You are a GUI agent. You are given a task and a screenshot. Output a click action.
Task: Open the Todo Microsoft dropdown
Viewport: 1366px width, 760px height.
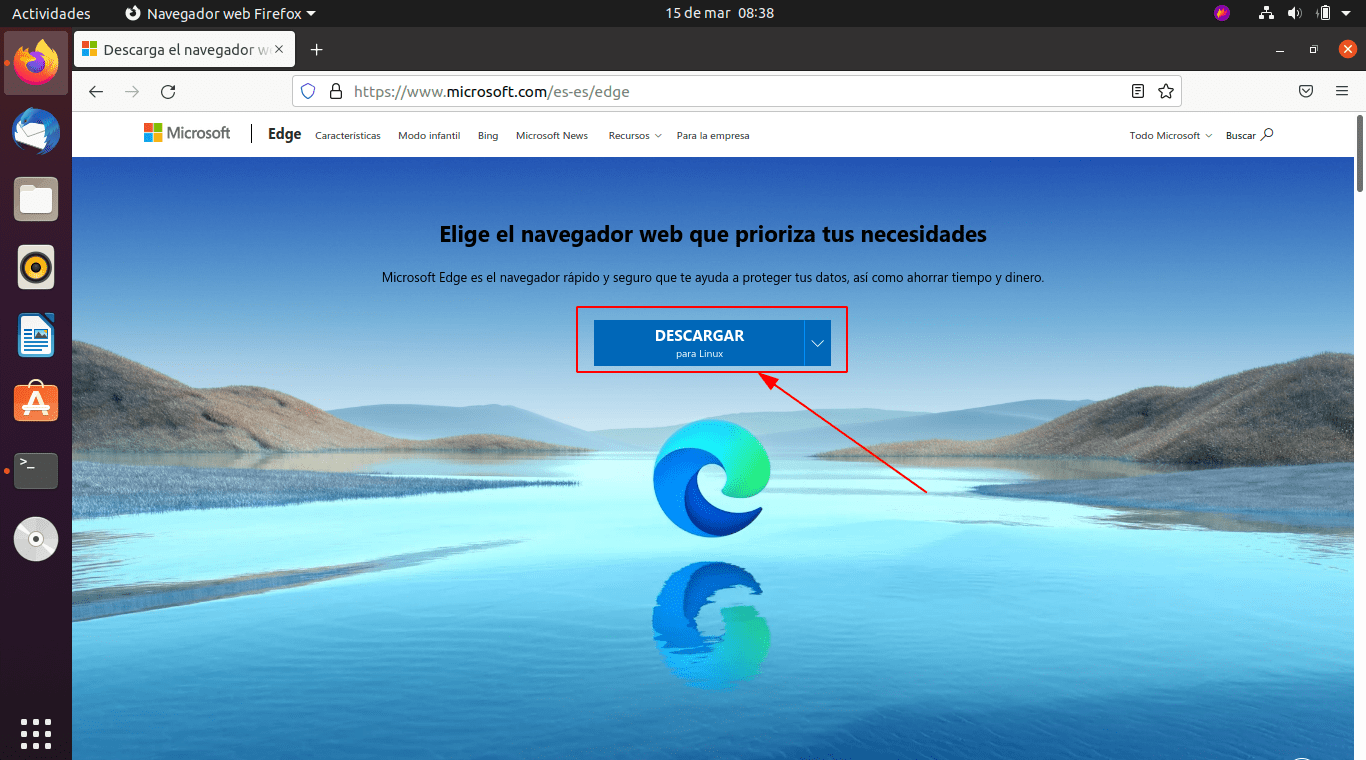[1168, 135]
